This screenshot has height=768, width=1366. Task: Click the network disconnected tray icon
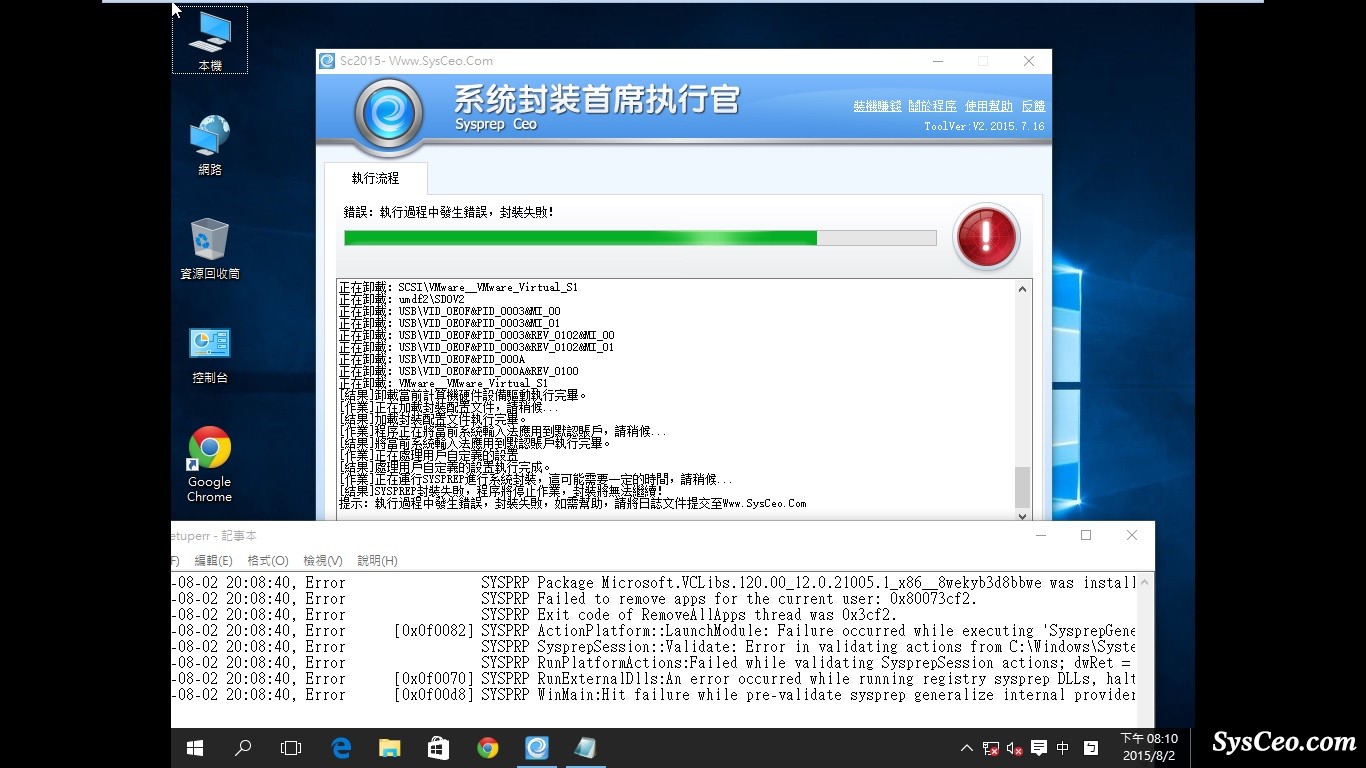pyautogui.click(x=991, y=748)
